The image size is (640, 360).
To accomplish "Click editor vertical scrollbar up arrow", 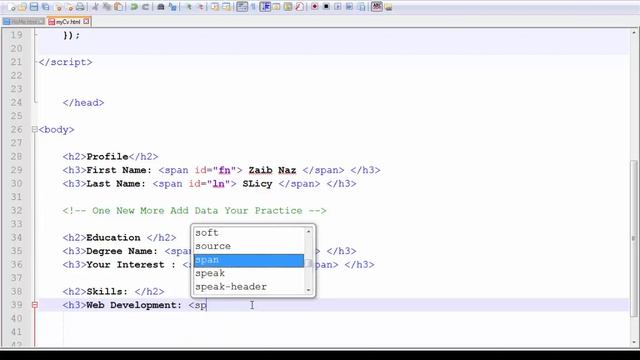I will (x=634, y=32).
